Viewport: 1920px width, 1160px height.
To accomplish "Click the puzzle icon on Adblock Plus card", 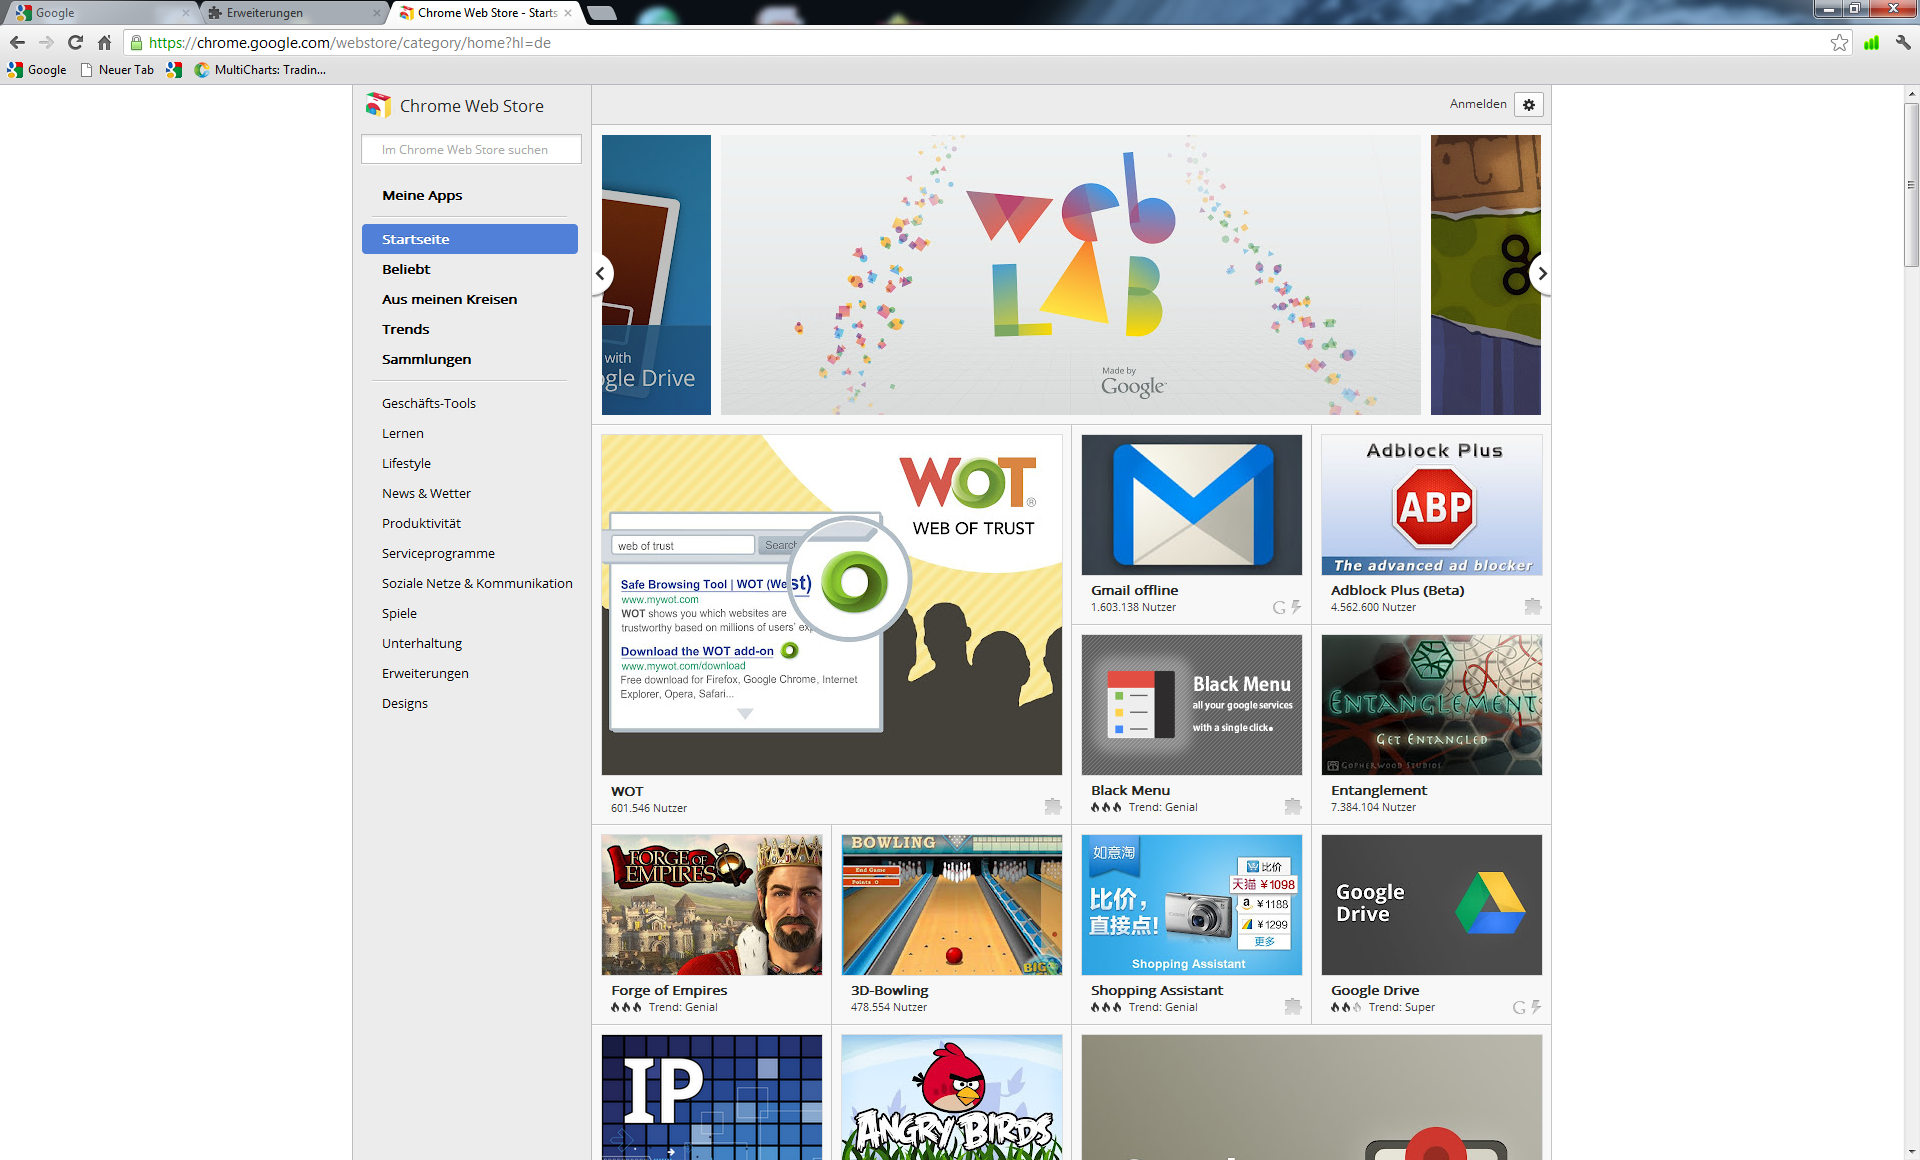I will tap(1532, 606).
